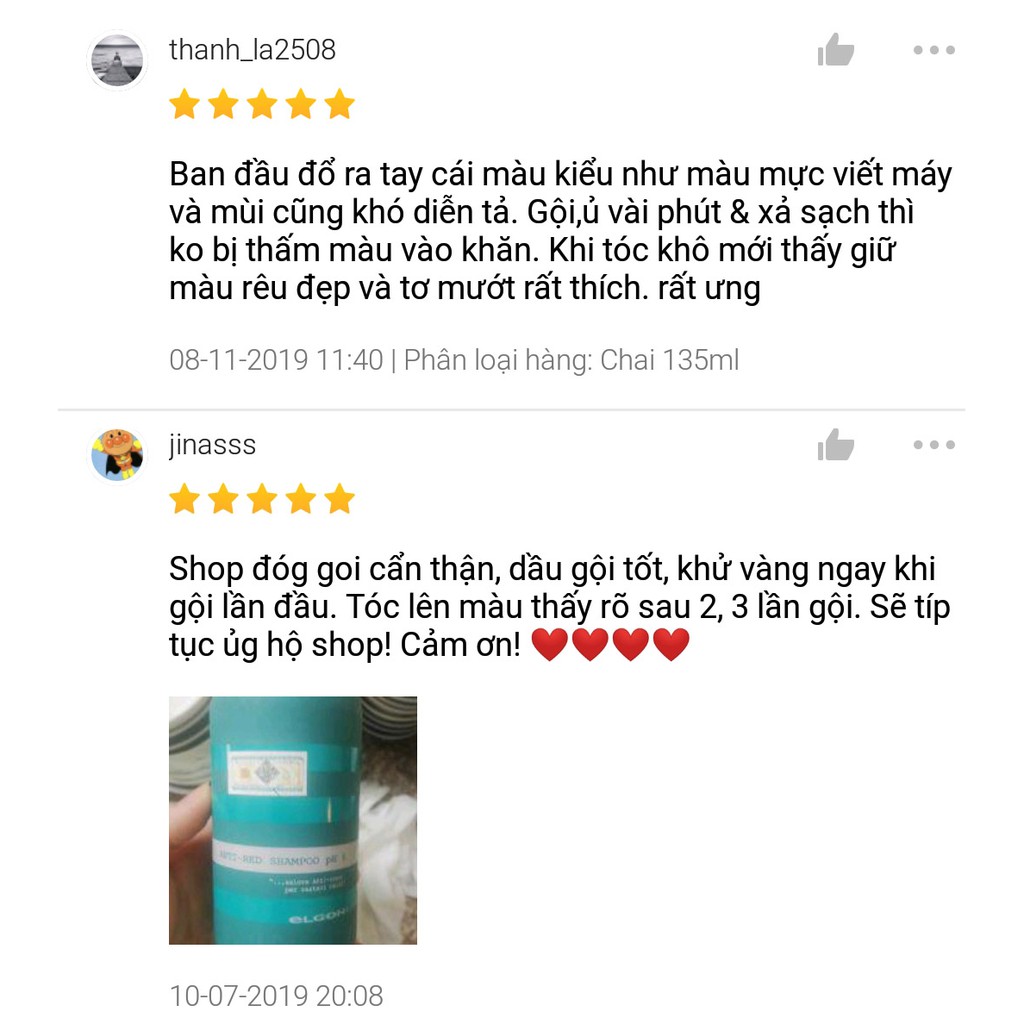The image size is (1024, 1024).
Task: Click the 'Phân loại hàng: Chai 135ml' label
Action: click(x=571, y=360)
